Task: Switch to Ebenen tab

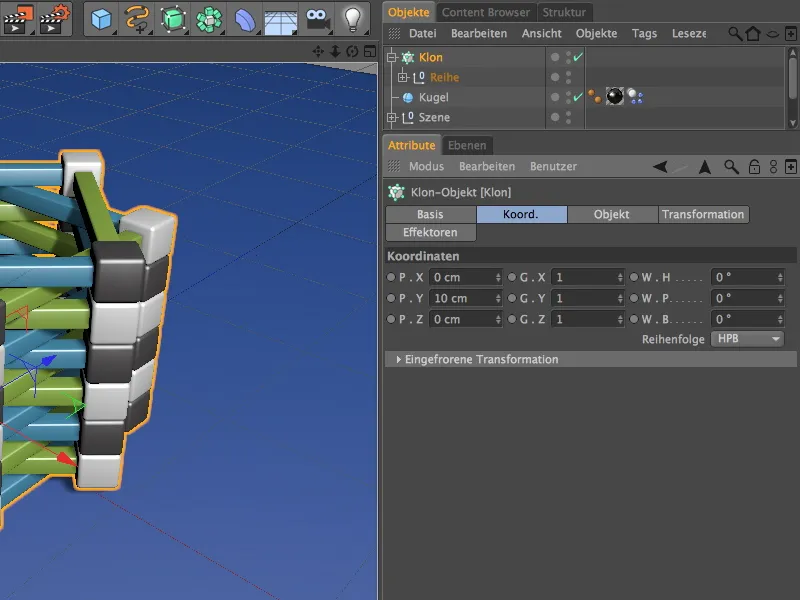Action: tap(467, 145)
